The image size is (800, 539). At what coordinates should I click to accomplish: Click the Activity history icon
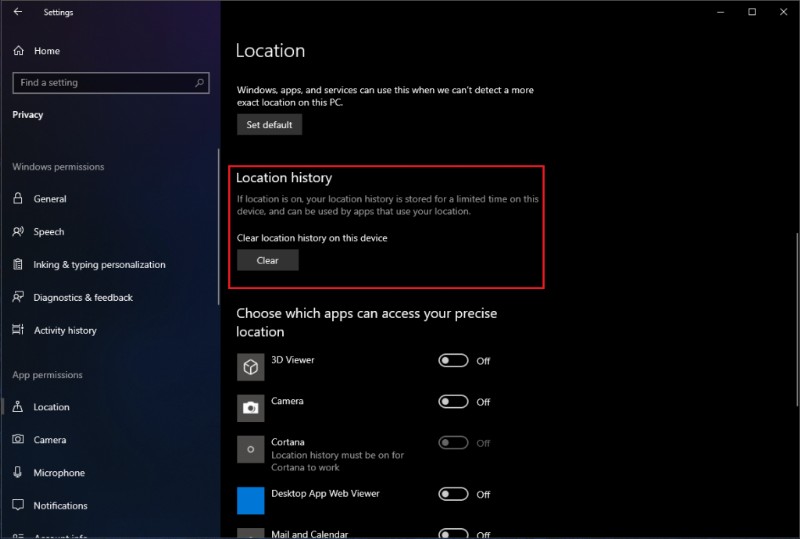click(x=18, y=330)
